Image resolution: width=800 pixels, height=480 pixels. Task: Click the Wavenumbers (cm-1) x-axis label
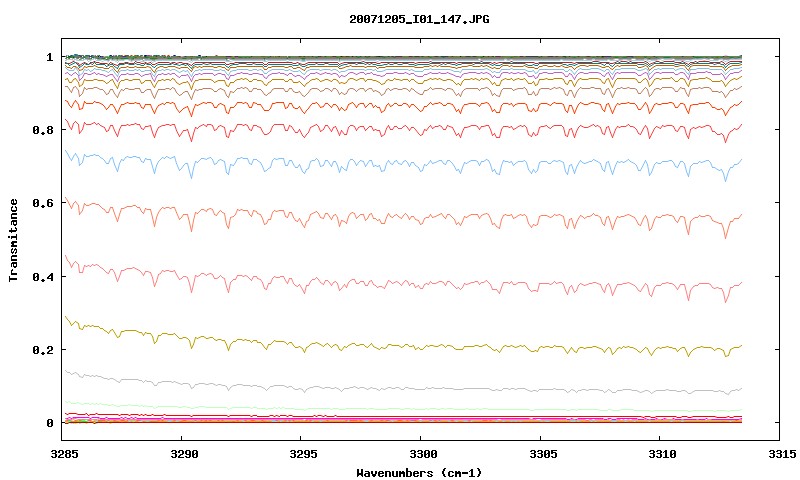[x=419, y=473]
